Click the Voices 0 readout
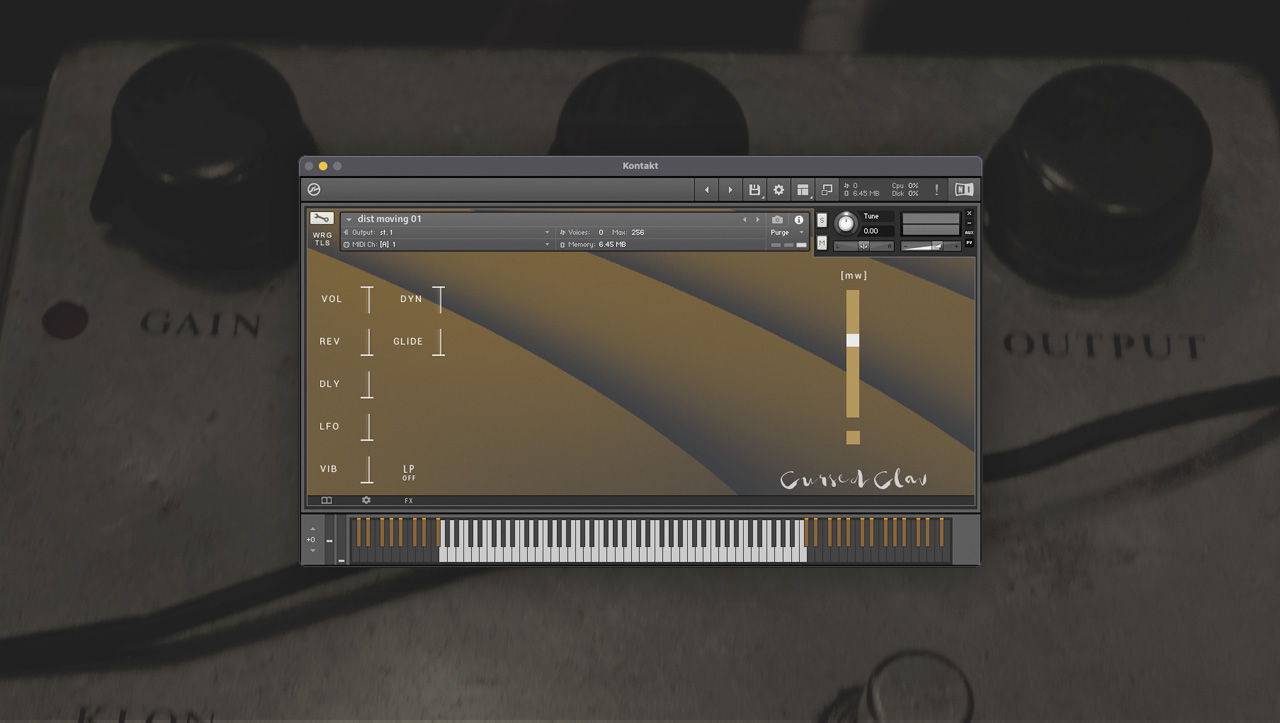 pyautogui.click(x=581, y=232)
